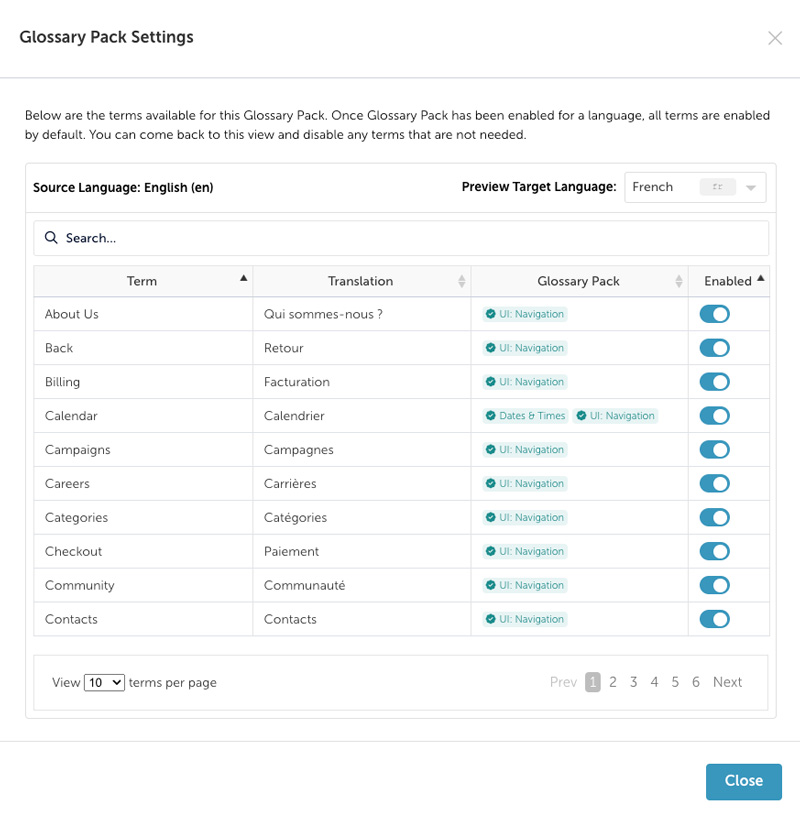Click the fr language code badge
Image resolution: width=800 pixels, height=821 pixels.
click(x=717, y=187)
